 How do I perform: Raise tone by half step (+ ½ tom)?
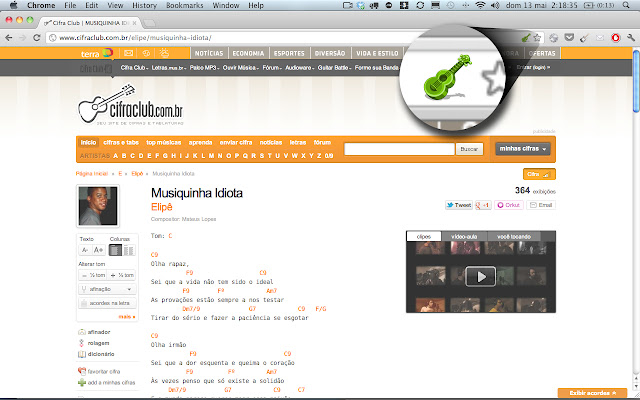(x=122, y=276)
